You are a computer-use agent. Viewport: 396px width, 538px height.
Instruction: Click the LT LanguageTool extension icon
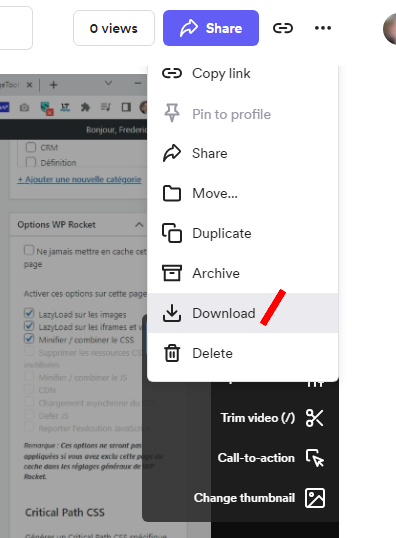65,107
